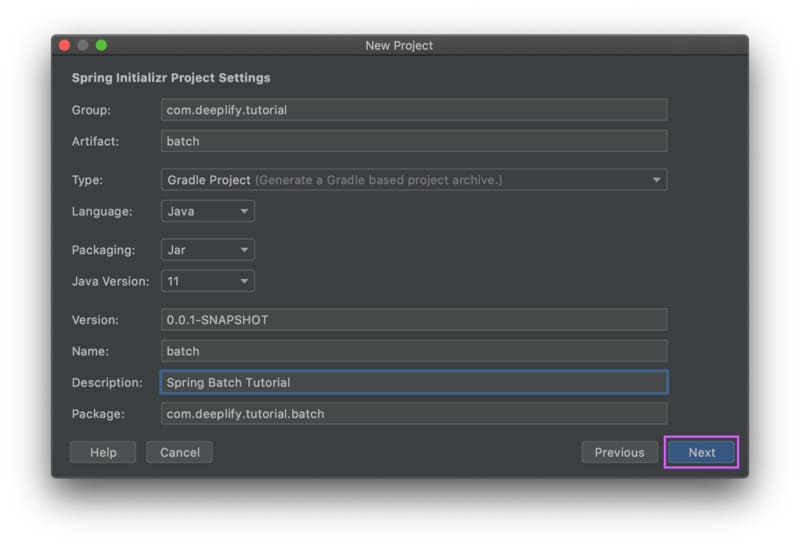Click the New Project window title bar

tap(399, 46)
